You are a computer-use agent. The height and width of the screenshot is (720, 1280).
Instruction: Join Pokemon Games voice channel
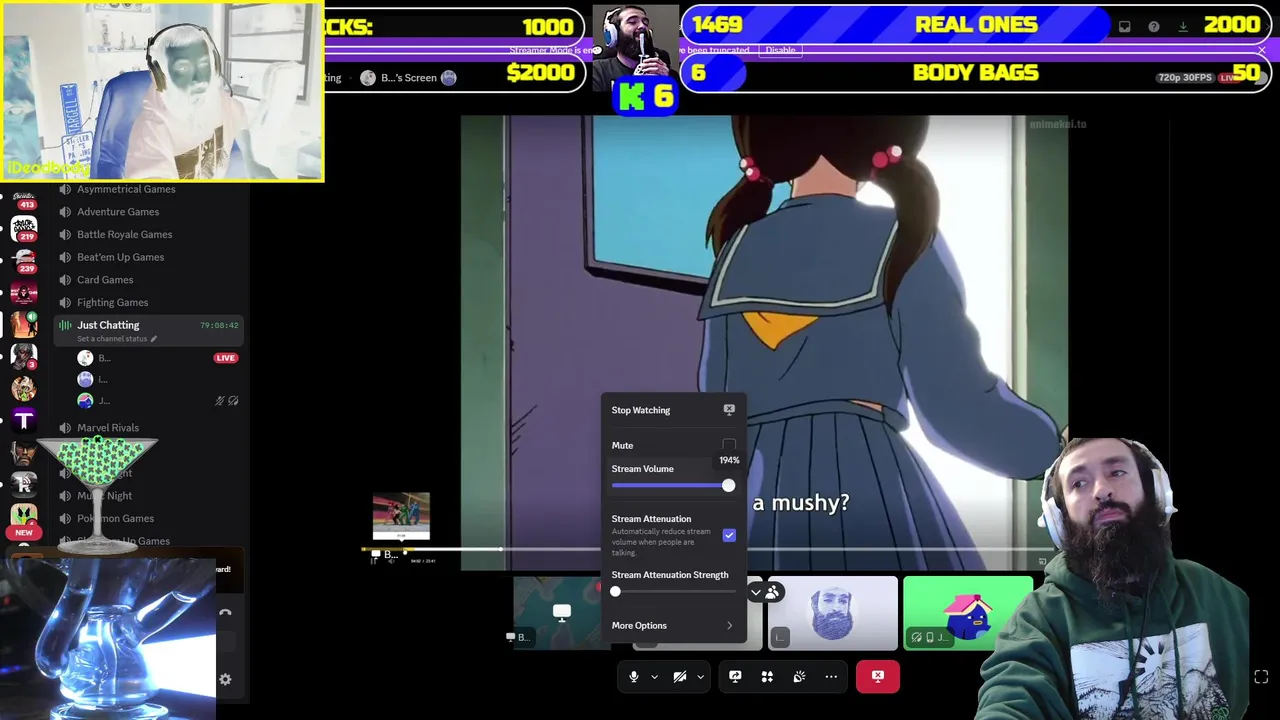coord(116,519)
